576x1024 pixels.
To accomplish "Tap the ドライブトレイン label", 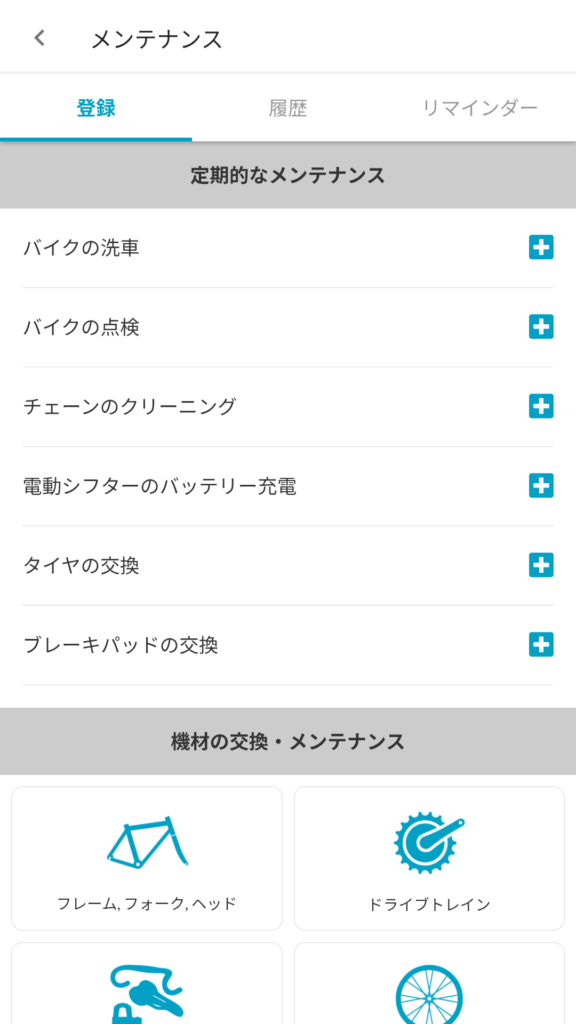I will pos(429,904).
